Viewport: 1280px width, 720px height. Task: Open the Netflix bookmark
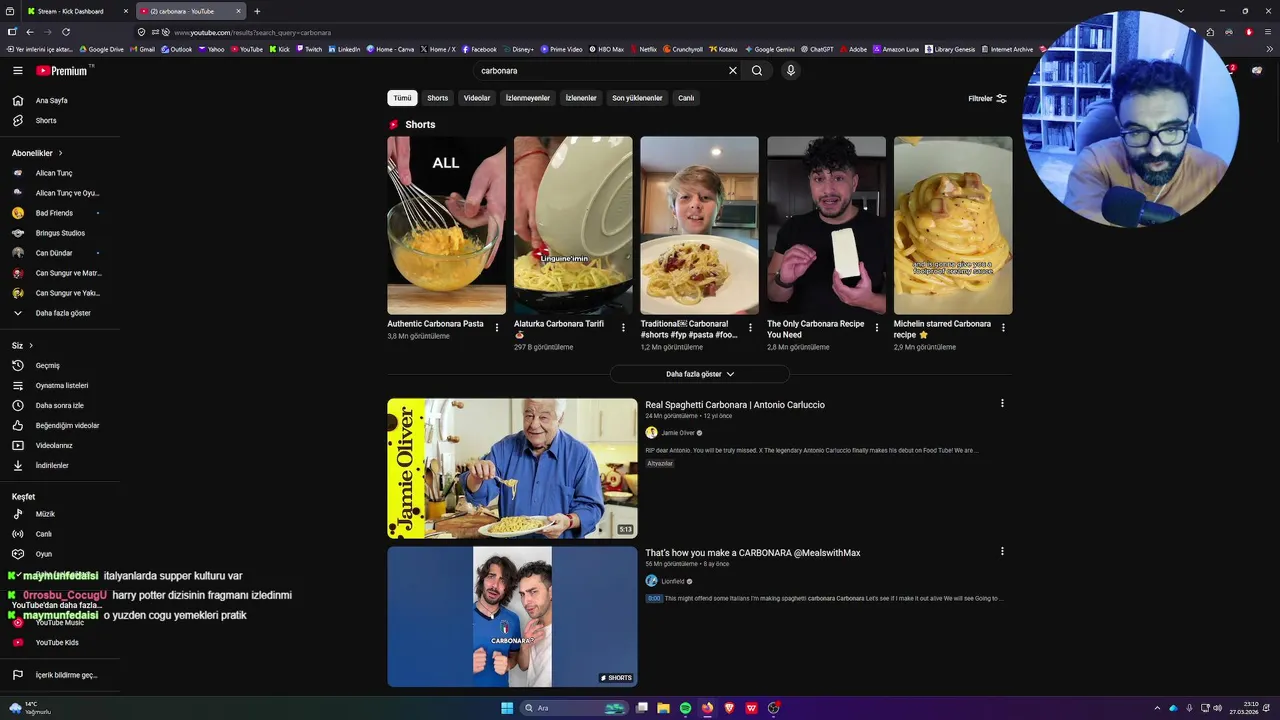[x=643, y=49]
